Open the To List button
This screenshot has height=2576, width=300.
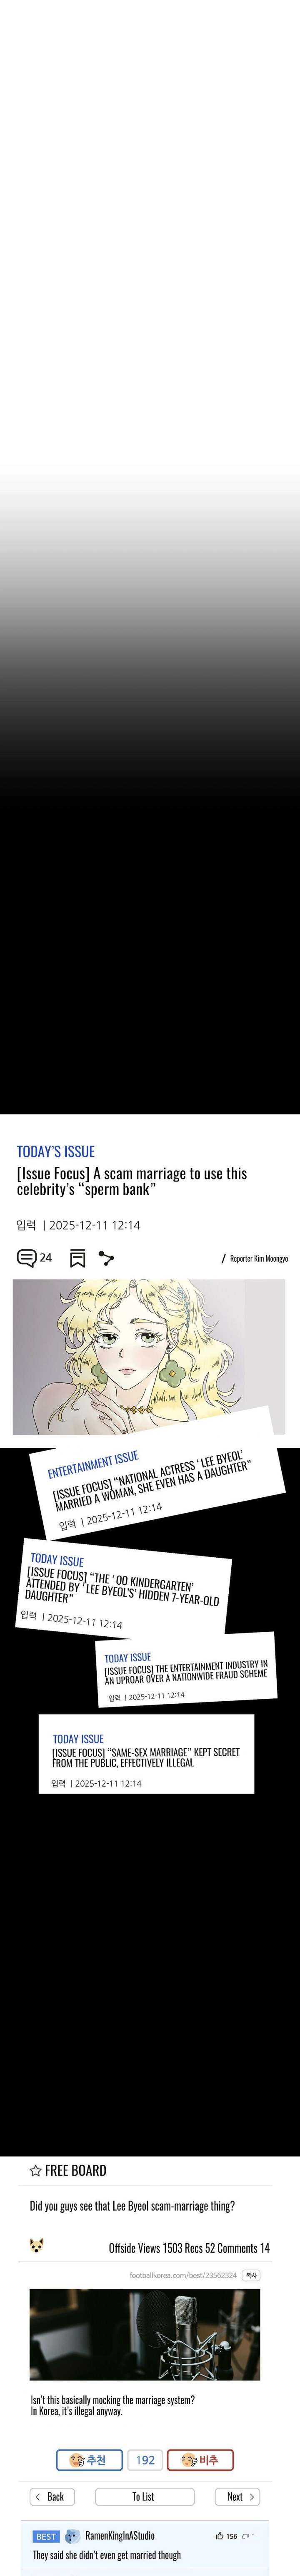point(144,2497)
